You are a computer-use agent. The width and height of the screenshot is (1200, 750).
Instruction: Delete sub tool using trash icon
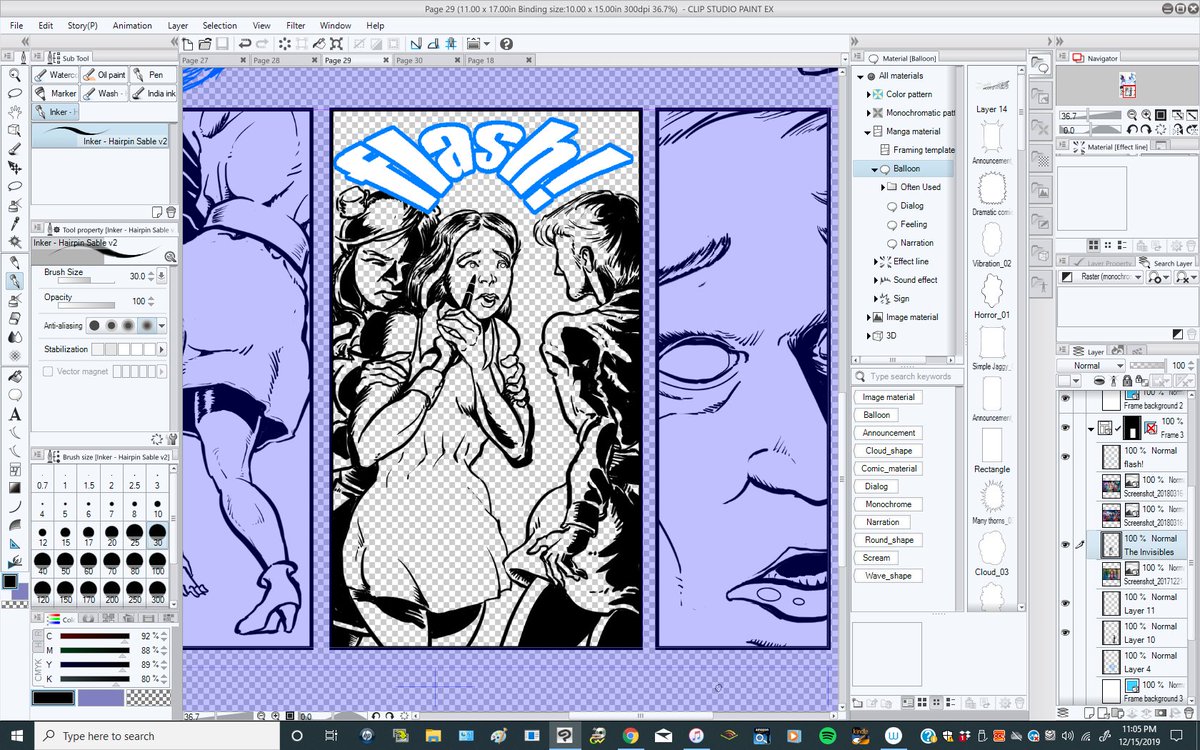pyautogui.click(x=171, y=212)
